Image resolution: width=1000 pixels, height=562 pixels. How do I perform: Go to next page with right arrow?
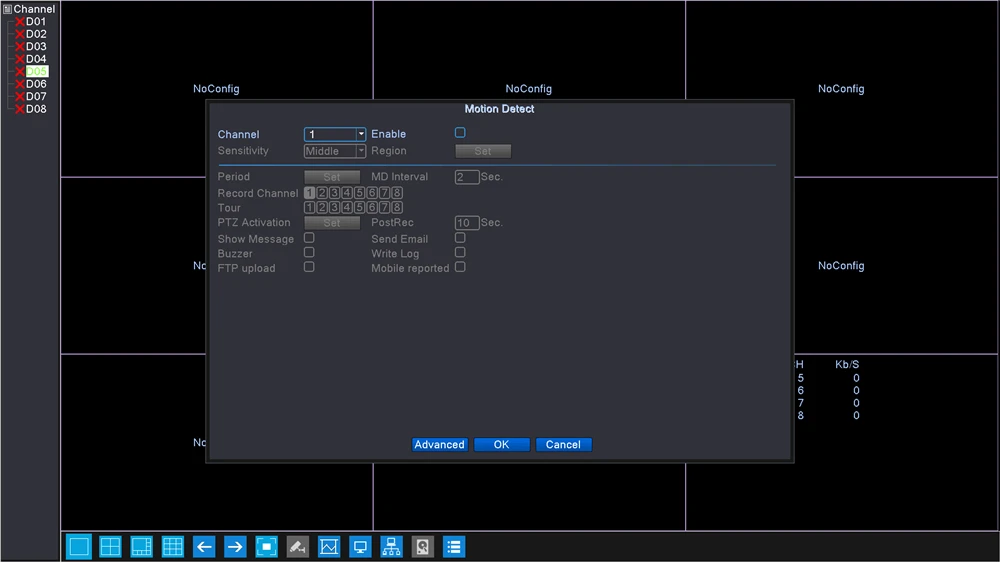click(235, 547)
